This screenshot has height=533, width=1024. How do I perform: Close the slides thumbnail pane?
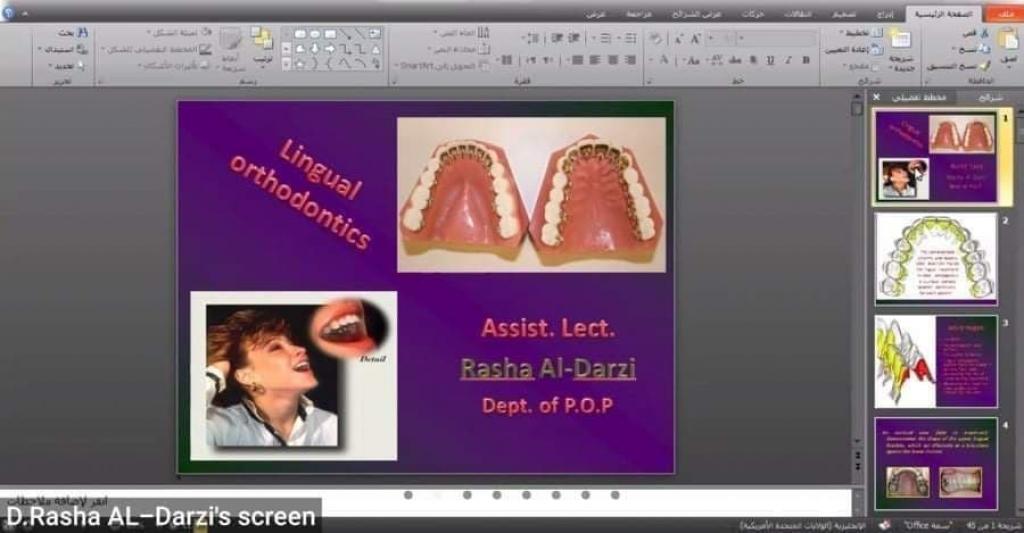click(x=877, y=97)
